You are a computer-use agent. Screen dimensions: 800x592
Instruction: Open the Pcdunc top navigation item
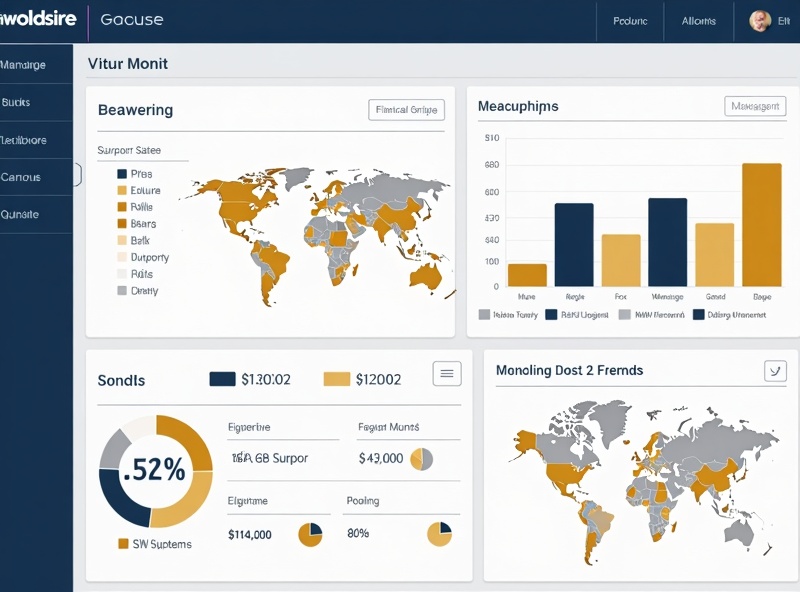click(x=630, y=21)
